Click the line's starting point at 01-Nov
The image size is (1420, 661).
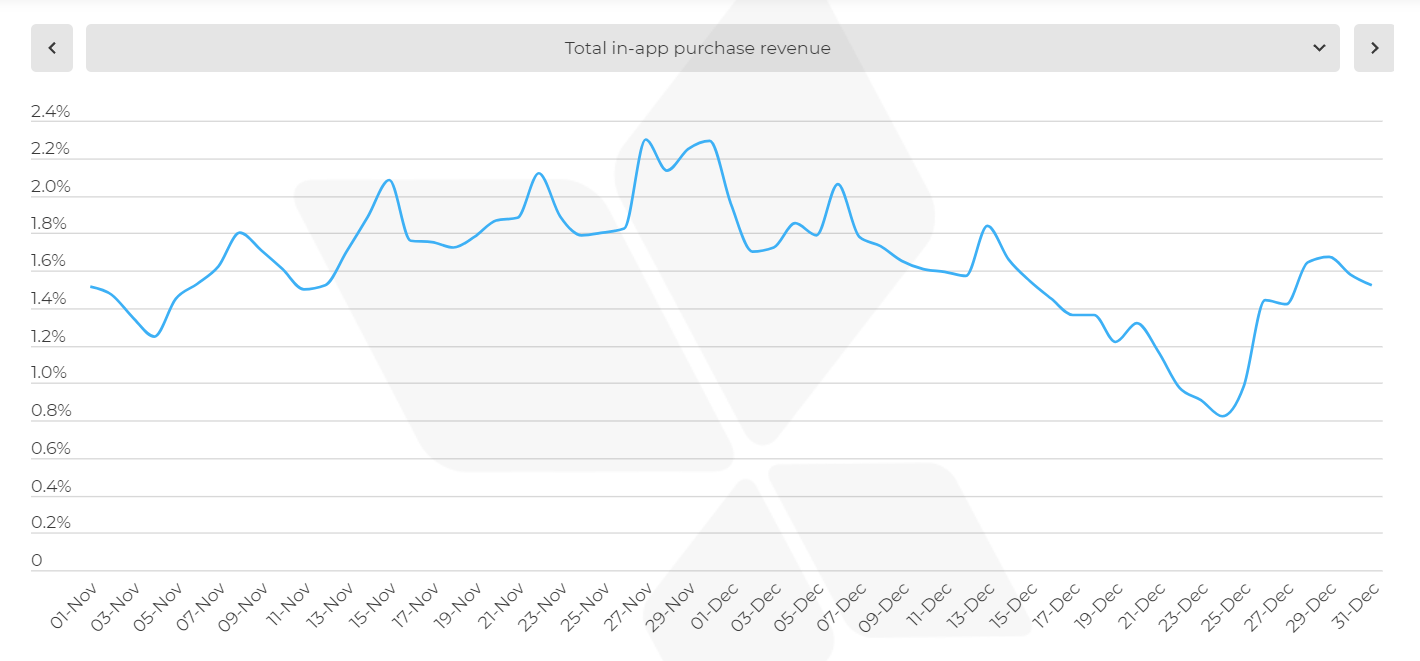[91, 286]
